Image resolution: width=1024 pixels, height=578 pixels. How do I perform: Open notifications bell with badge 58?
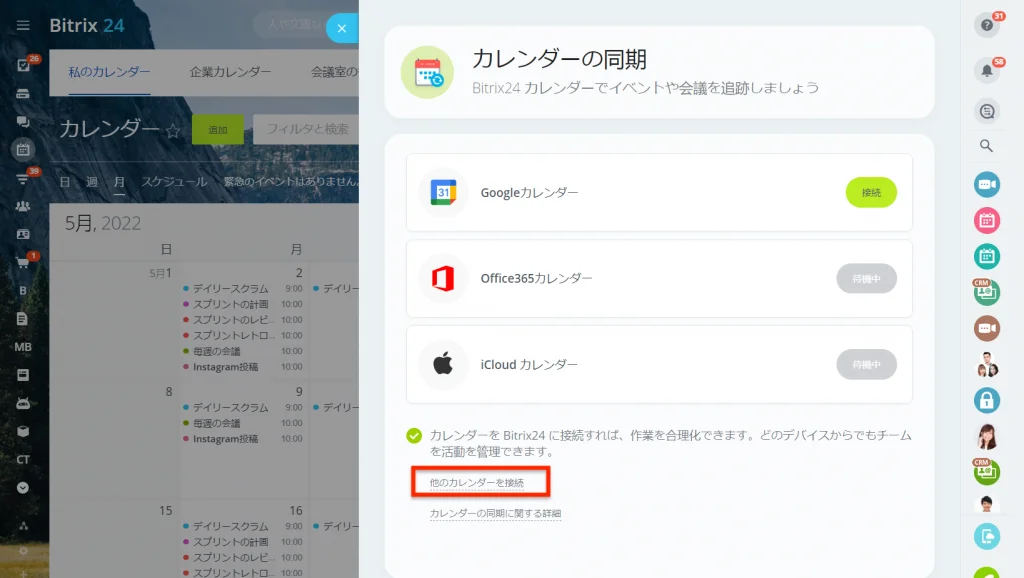(987, 70)
